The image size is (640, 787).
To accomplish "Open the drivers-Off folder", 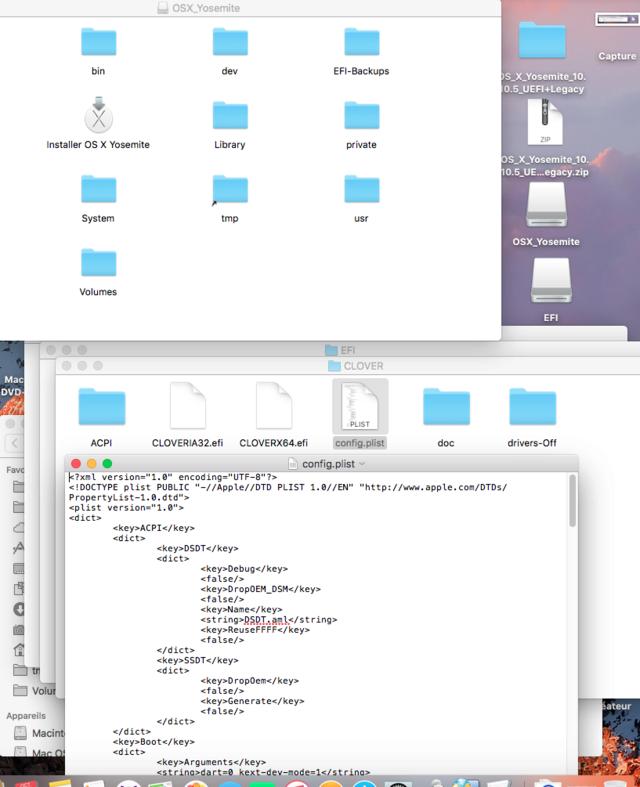I will pyautogui.click(x=532, y=407).
